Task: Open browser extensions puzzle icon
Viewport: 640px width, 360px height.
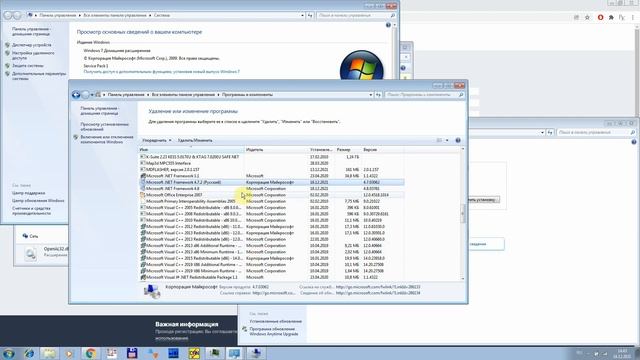Action: pos(611,18)
